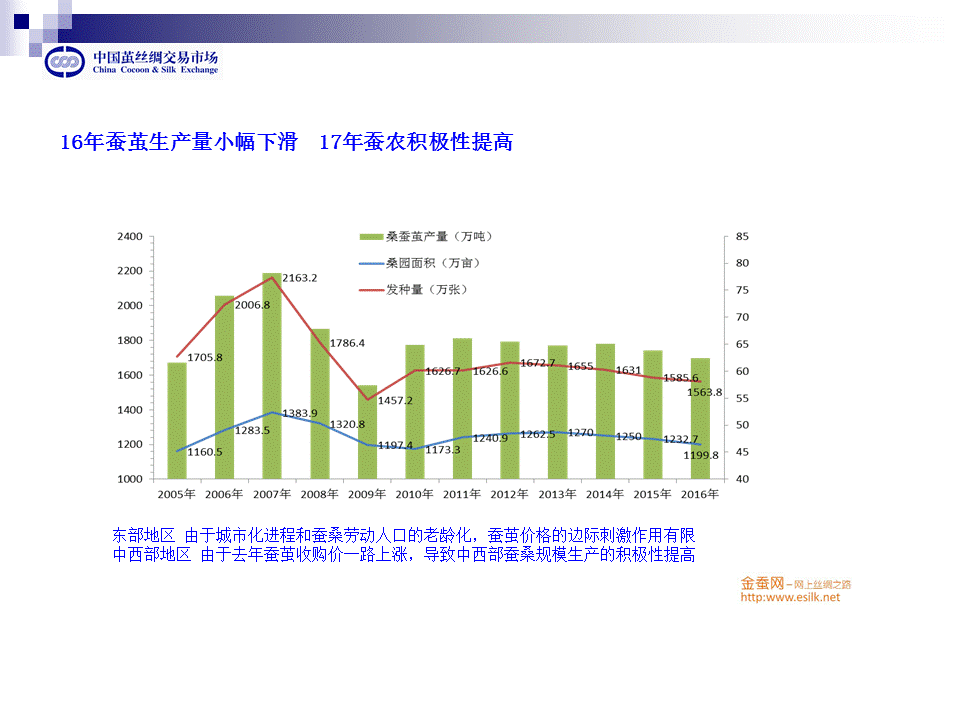The width and height of the screenshot is (960, 720).
Task: Click the 1383.9 data label on blue line
Action: [299, 413]
